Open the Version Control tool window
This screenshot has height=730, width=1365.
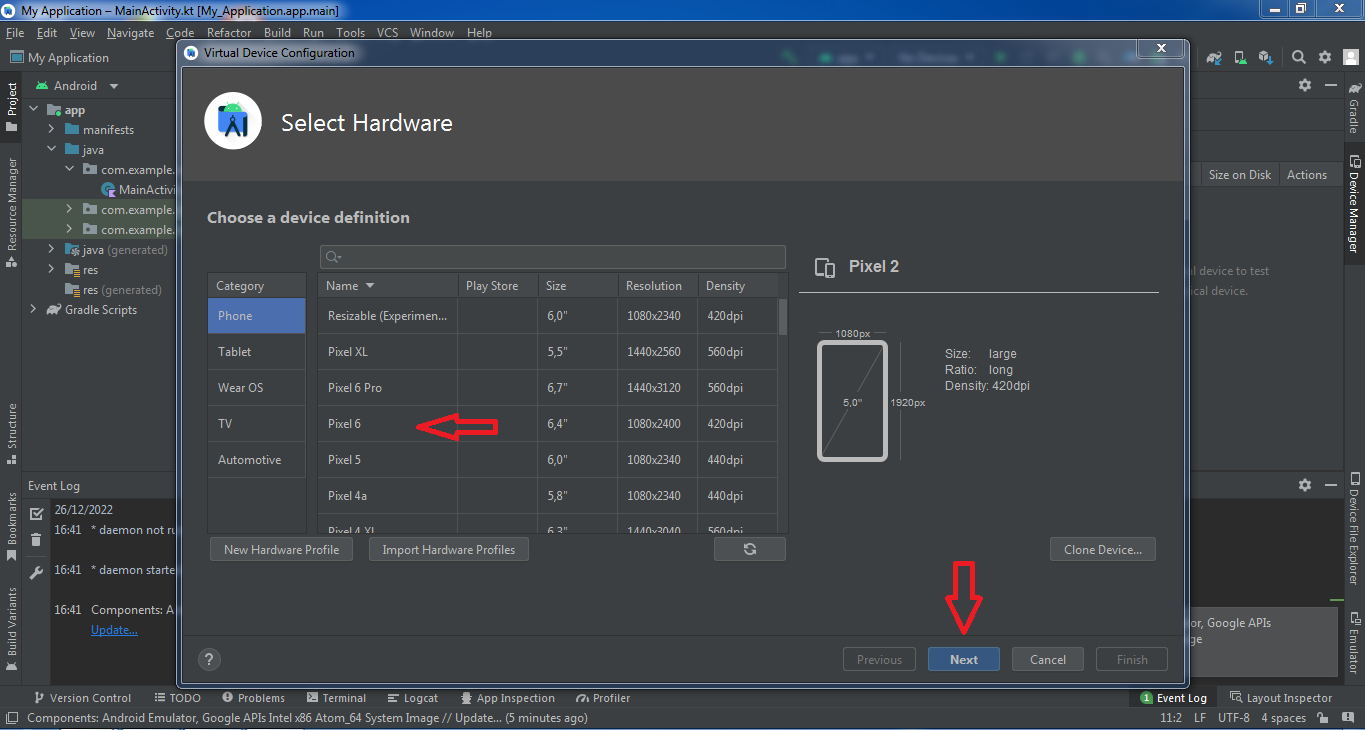pyautogui.click(x=82, y=698)
